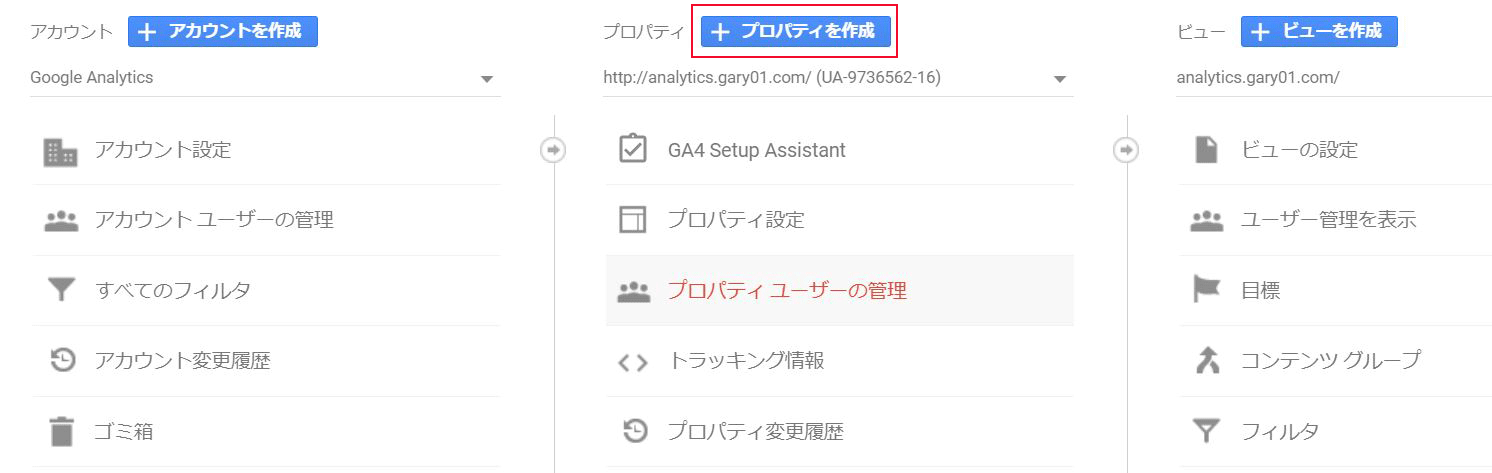Open プロパティ設定 menu item
This screenshot has height=473, width=1492.
tap(736, 220)
